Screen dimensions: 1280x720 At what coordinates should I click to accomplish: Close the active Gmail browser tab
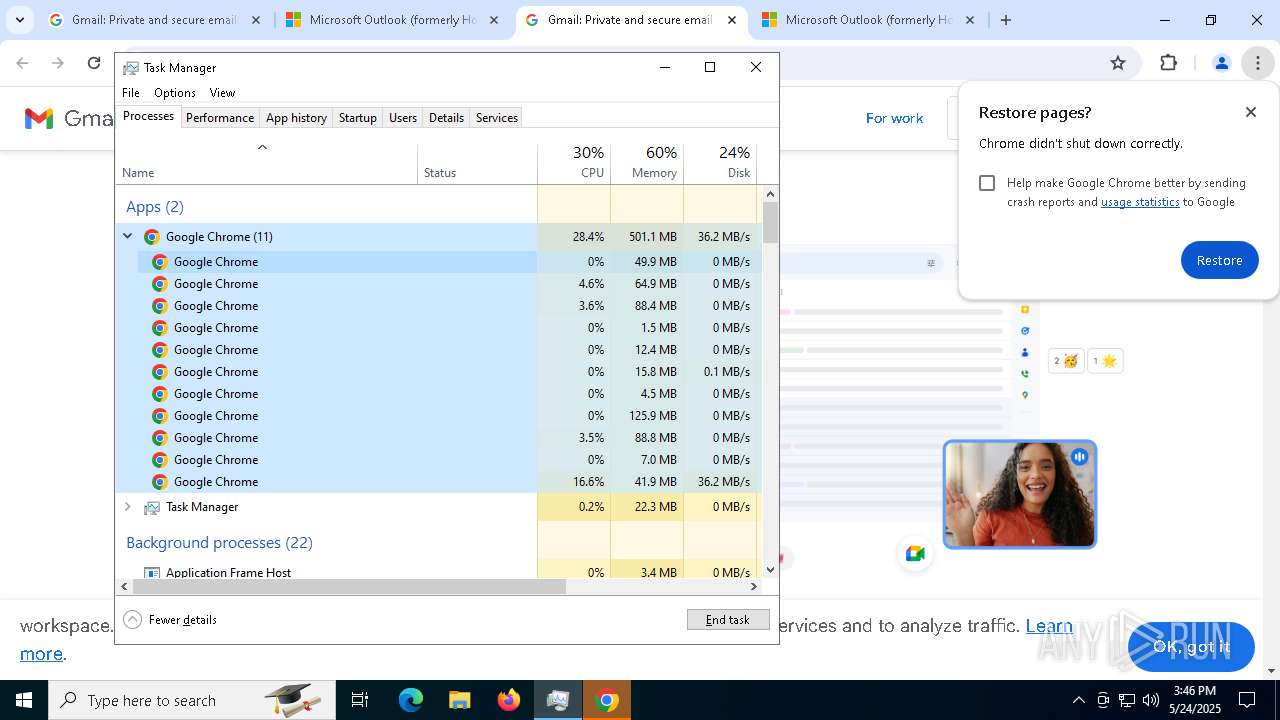pos(733,20)
